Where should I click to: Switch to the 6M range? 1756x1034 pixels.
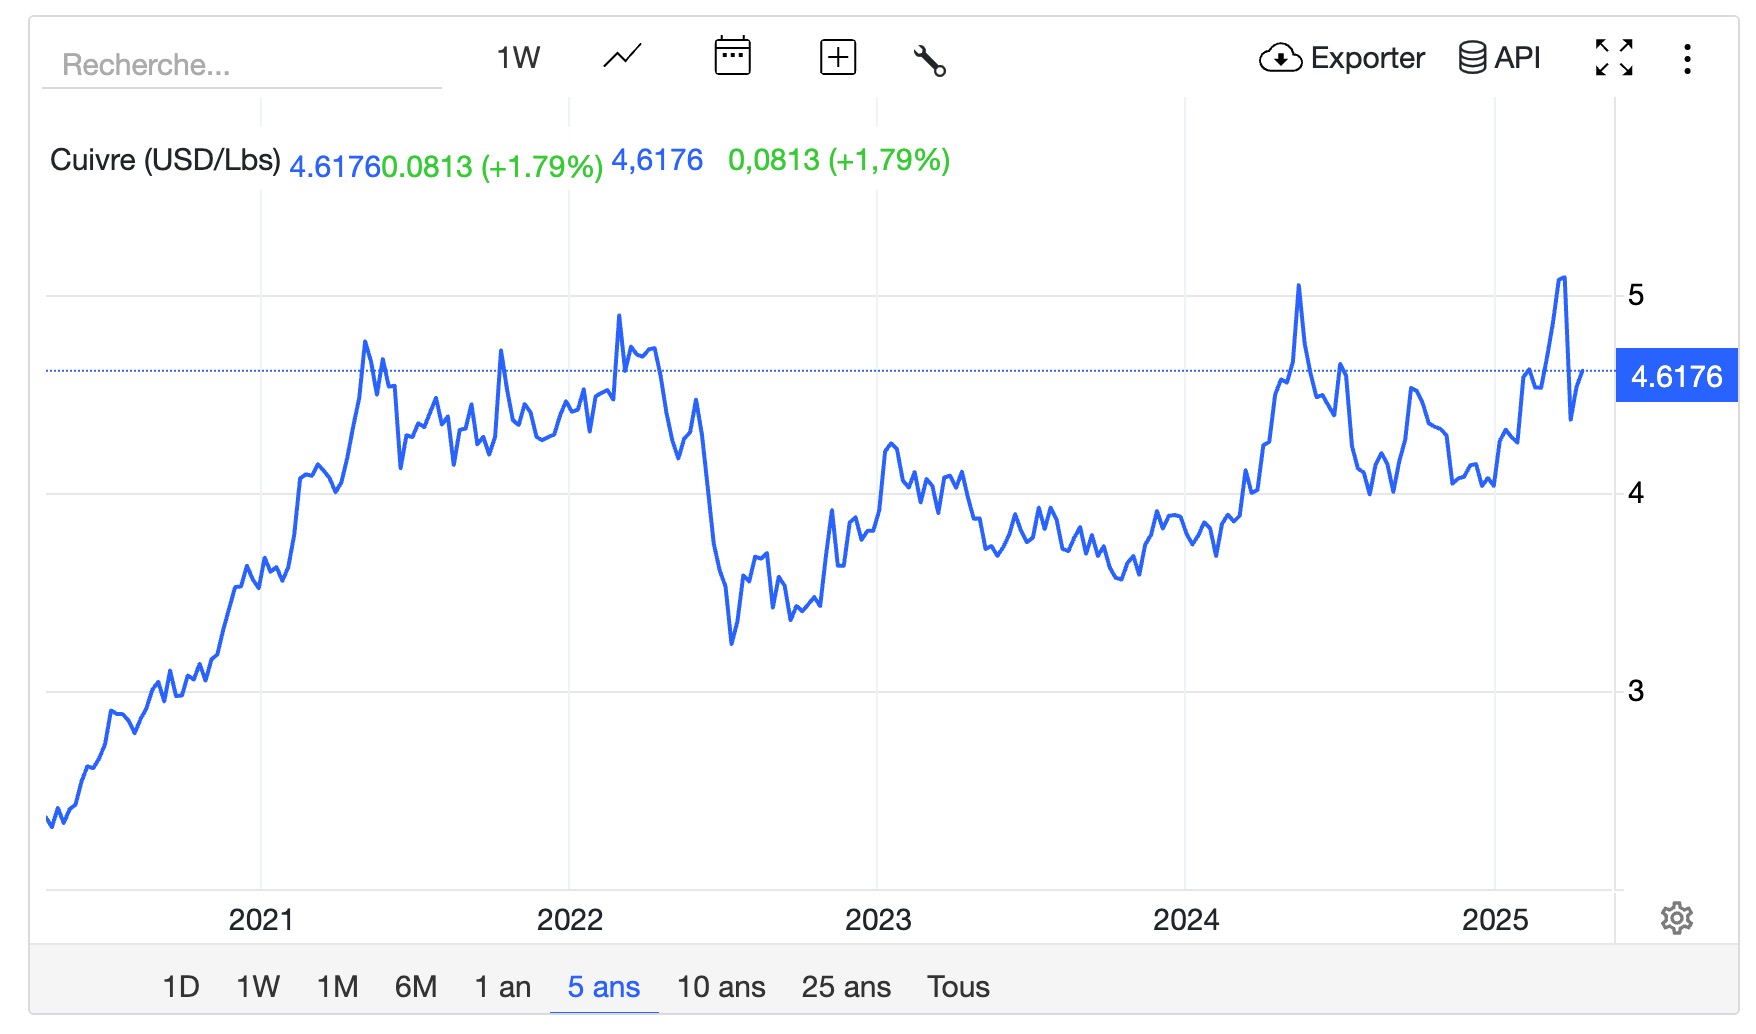[x=416, y=987]
